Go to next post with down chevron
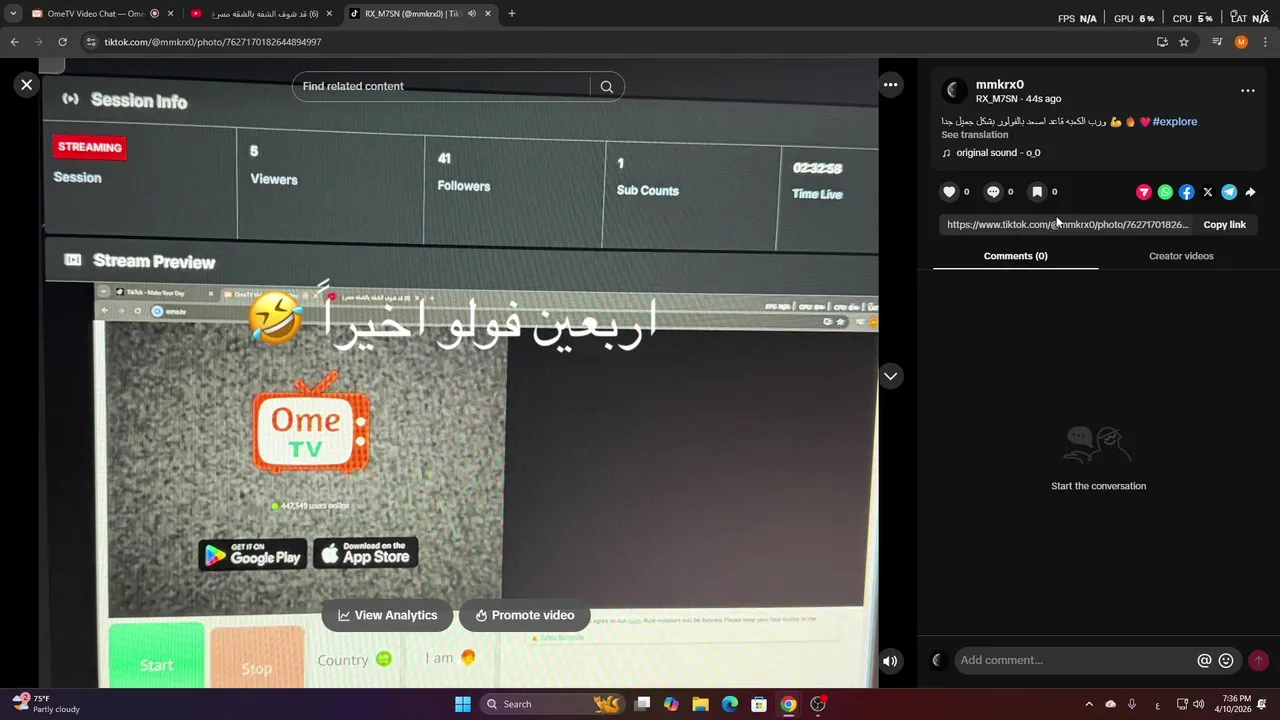Screen dimensions: 1280x720 890,376
